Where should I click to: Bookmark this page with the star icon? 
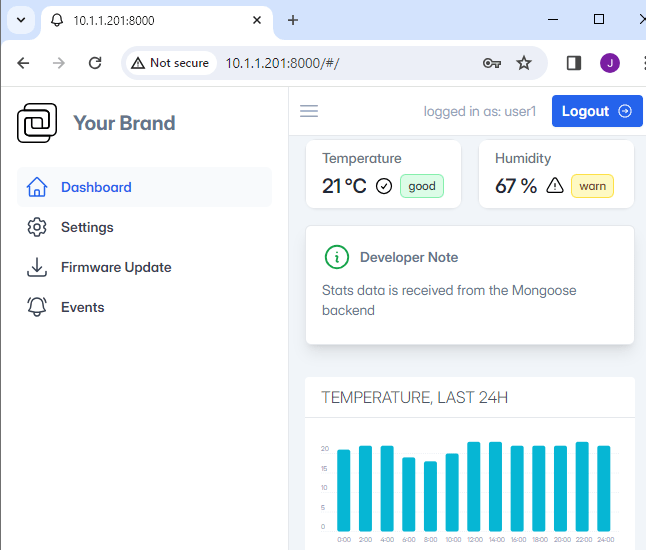click(x=524, y=63)
